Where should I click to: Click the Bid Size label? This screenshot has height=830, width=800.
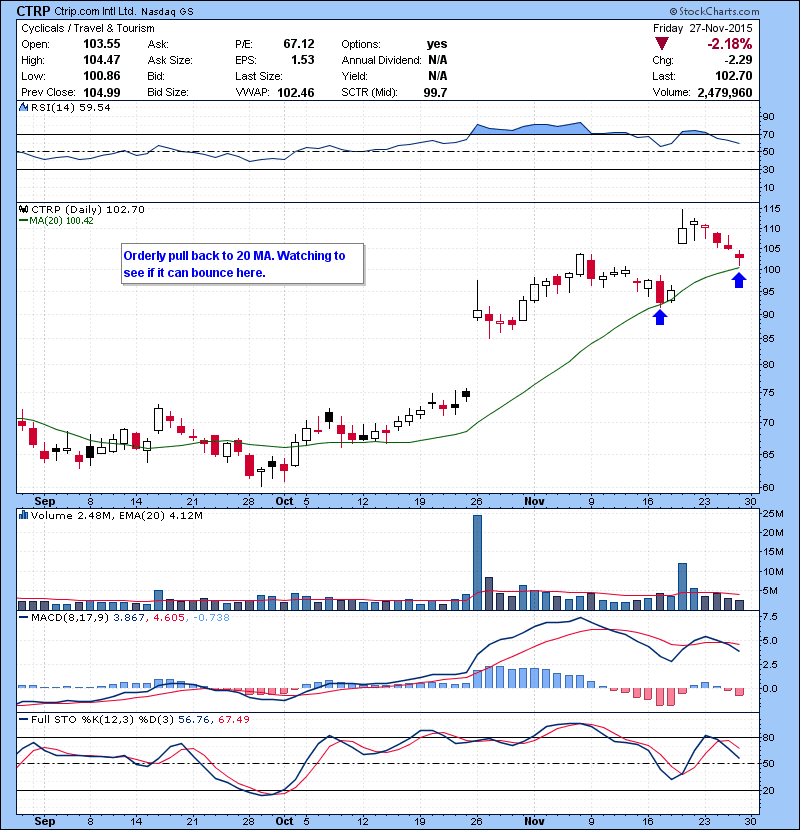click(168, 92)
